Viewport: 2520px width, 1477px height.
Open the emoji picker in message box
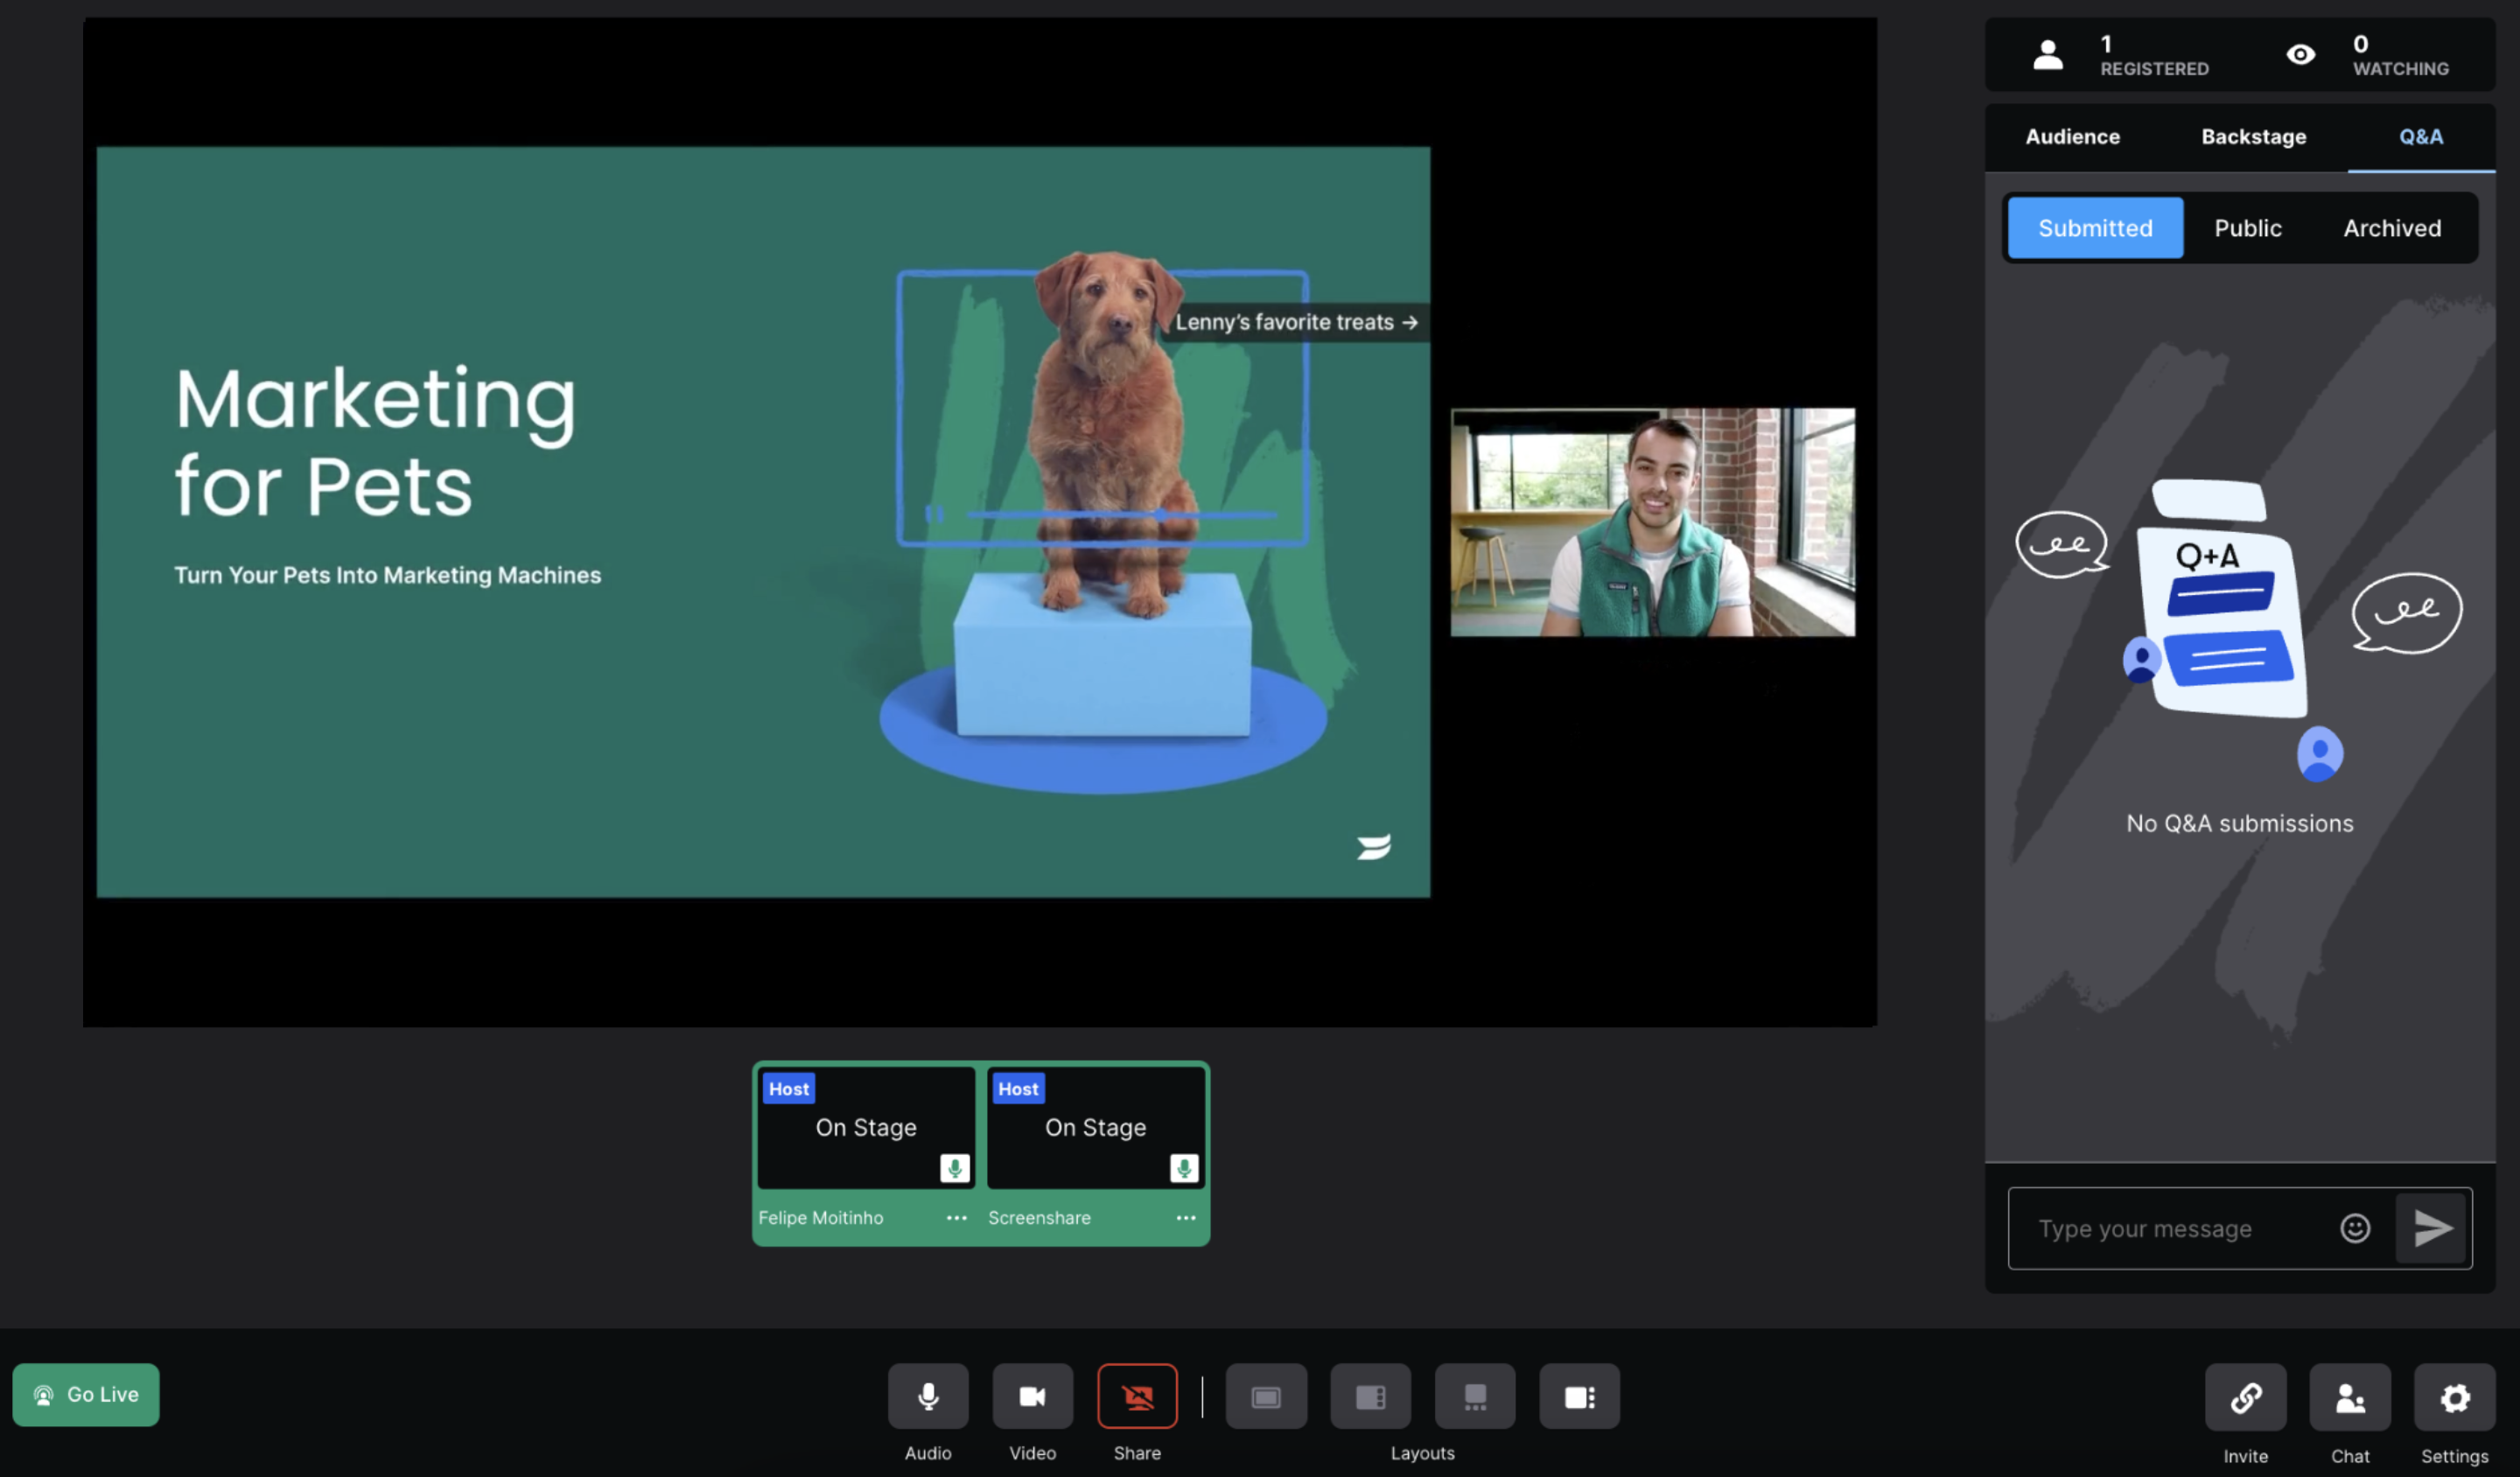click(2355, 1228)
